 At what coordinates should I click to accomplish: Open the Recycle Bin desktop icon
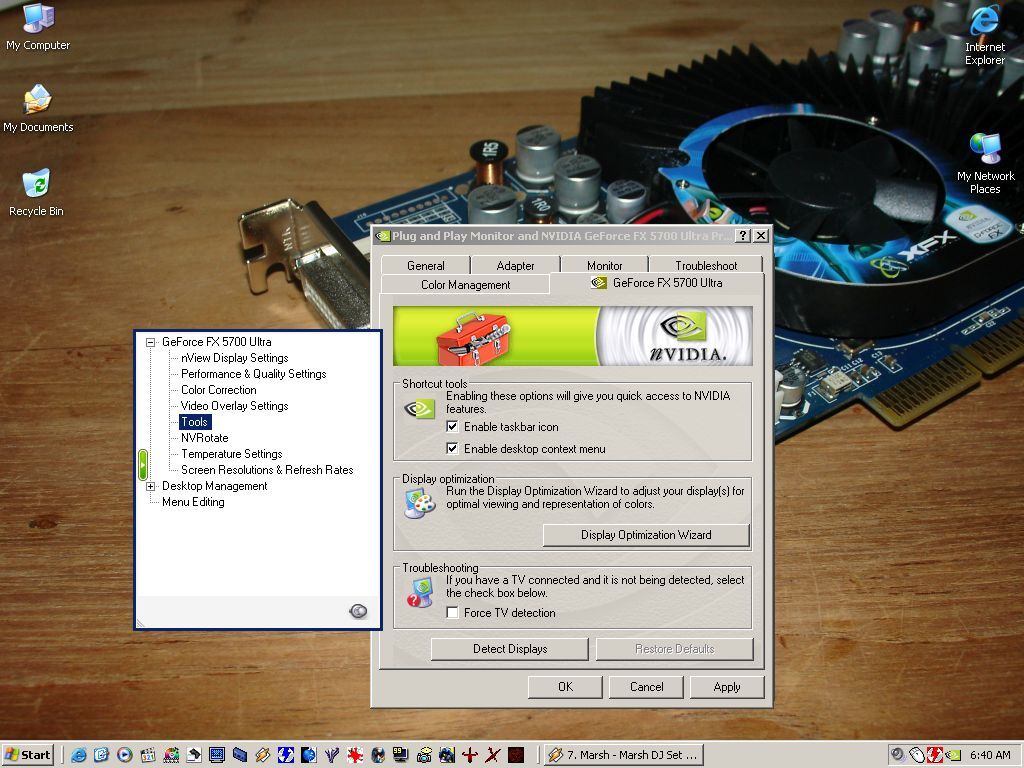(x=37, y=193)
